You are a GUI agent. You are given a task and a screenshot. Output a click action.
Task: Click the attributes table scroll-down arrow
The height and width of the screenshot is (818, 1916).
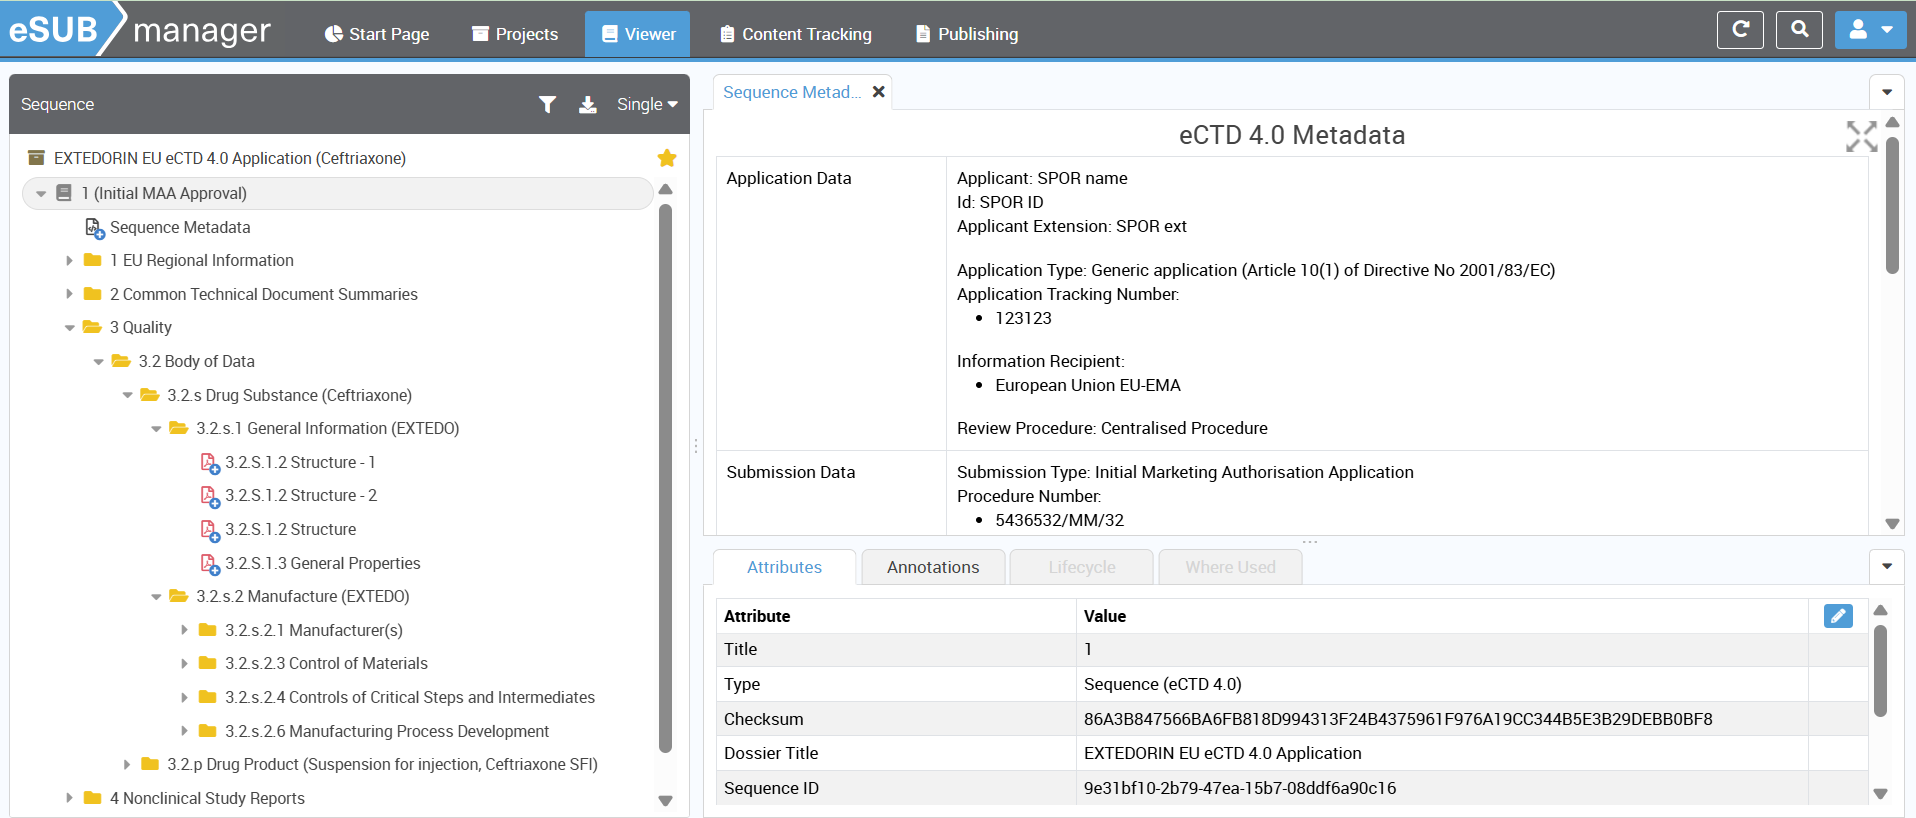[x=1880, y=794]
